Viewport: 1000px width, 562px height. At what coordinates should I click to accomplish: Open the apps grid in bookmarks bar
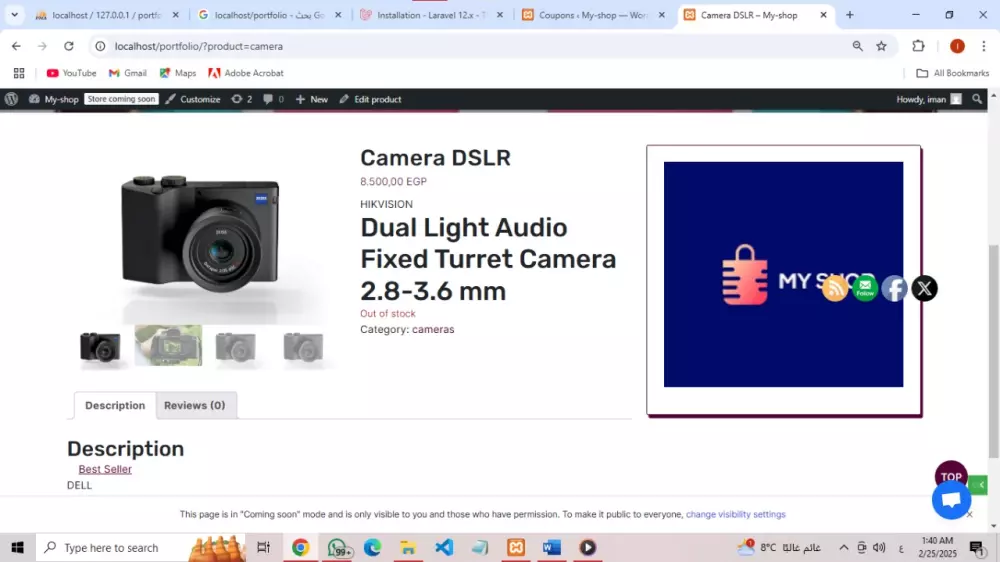tap(19, 73)
